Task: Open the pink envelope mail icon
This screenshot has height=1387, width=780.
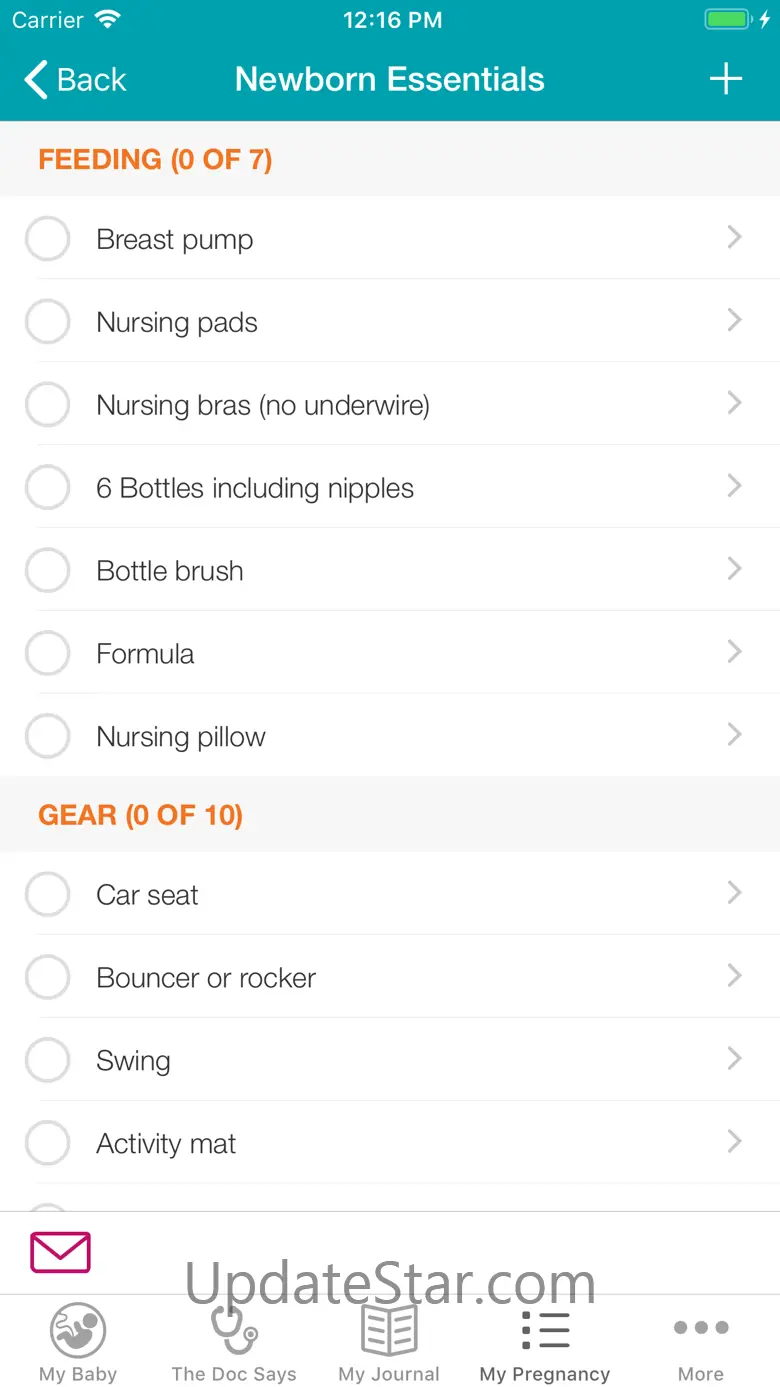Action: [60, 1252]
